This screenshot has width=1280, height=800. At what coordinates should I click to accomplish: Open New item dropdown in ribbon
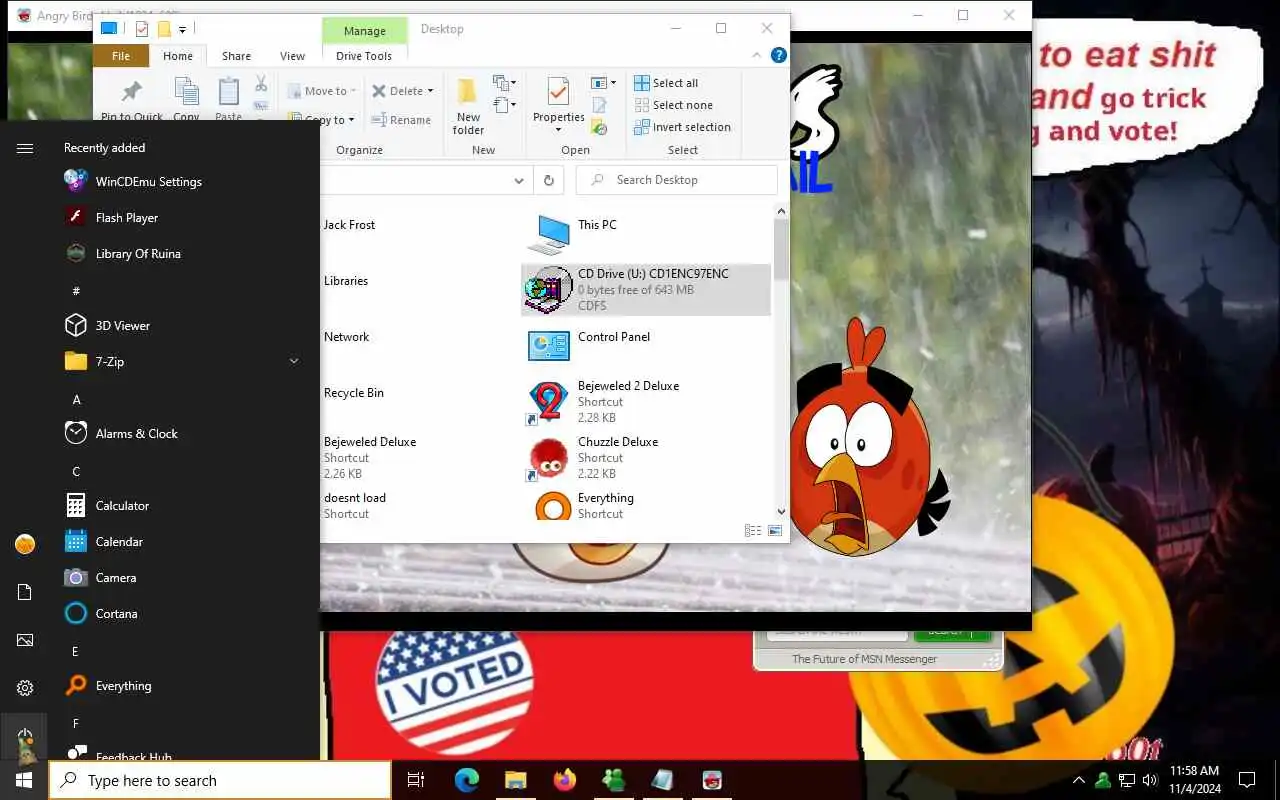[505, 82]
